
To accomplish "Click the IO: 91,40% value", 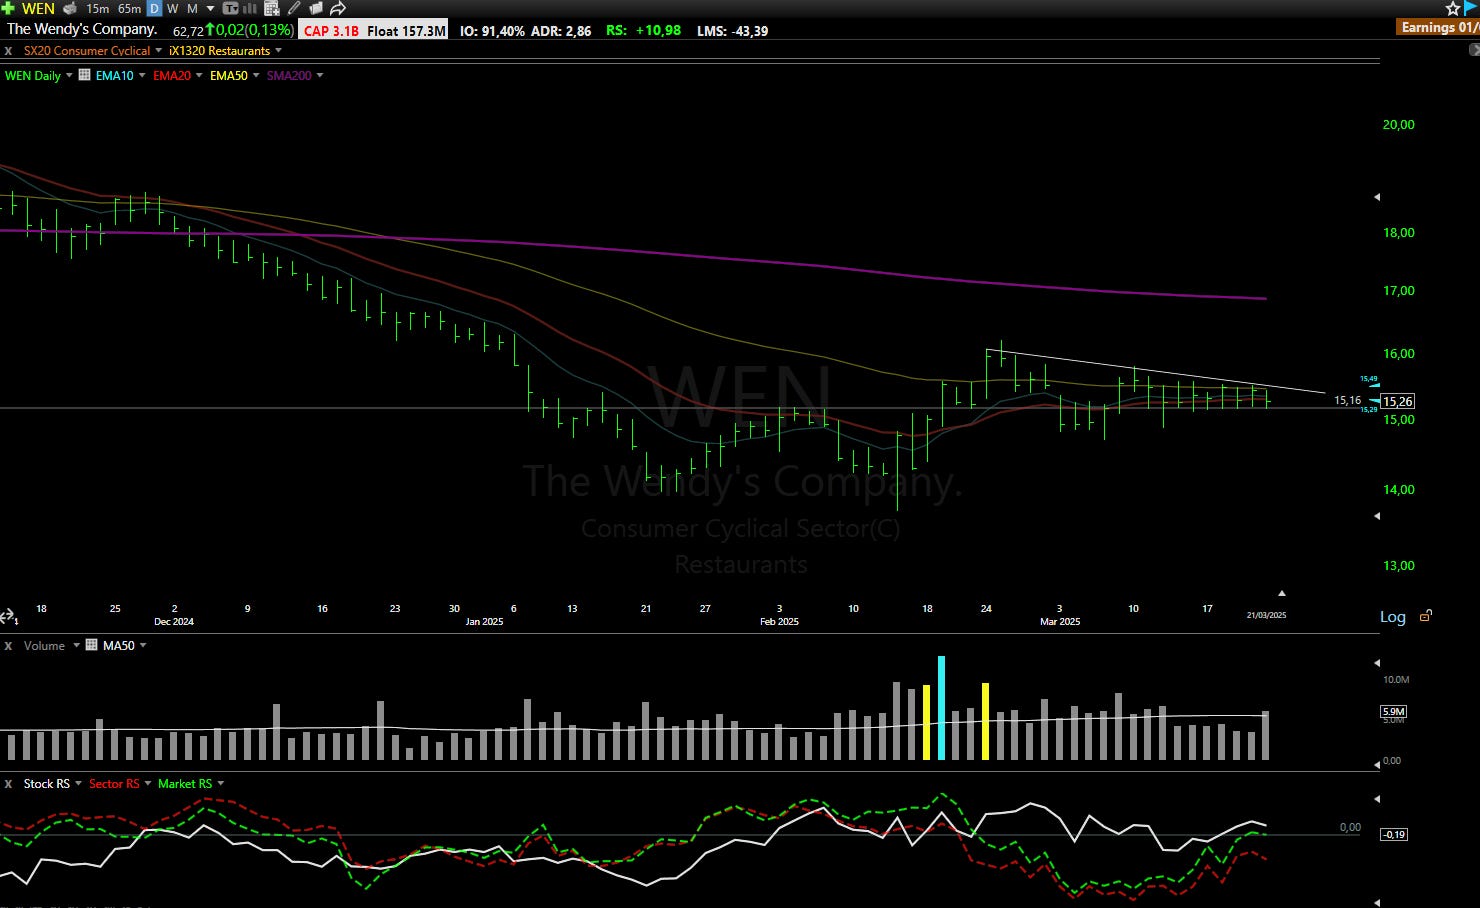I will coord(492,31).
